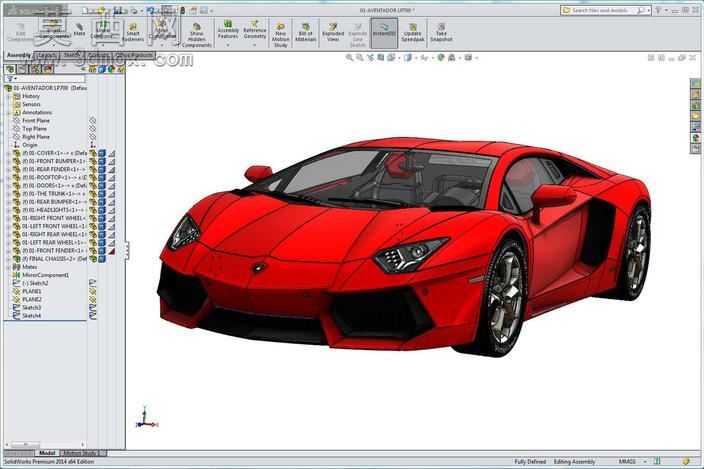Click Take Snapshot tool
Screen dimensions: 704x469
(441, 33)
